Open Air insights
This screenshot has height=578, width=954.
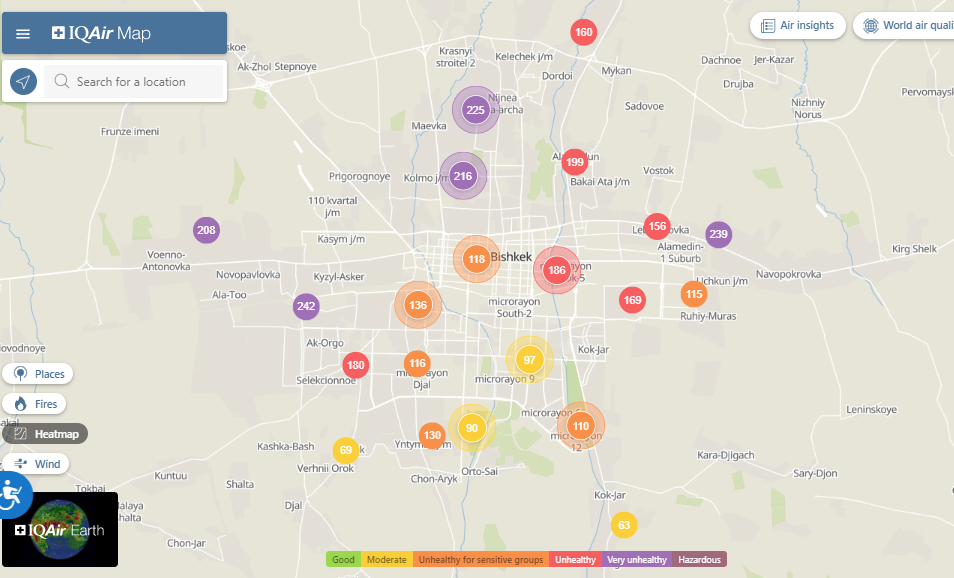(798, 26)
